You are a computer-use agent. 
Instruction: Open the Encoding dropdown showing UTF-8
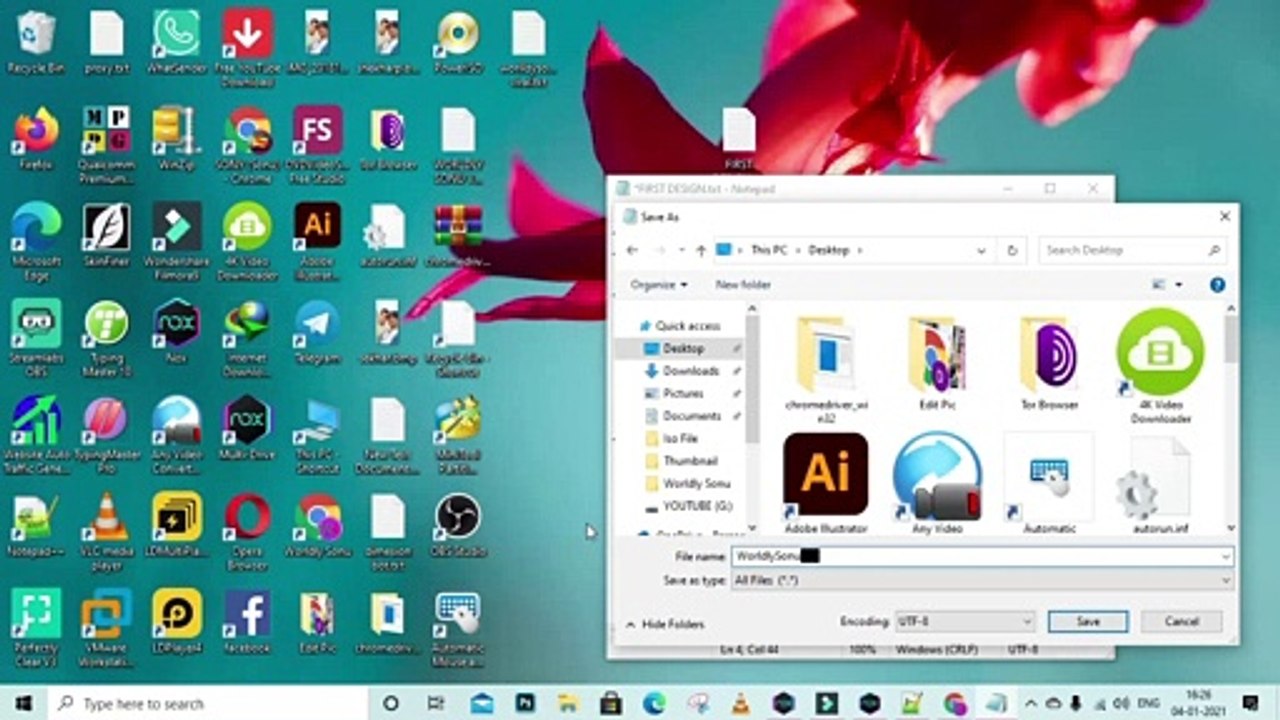pyautogui.click(x=965, y=621)
